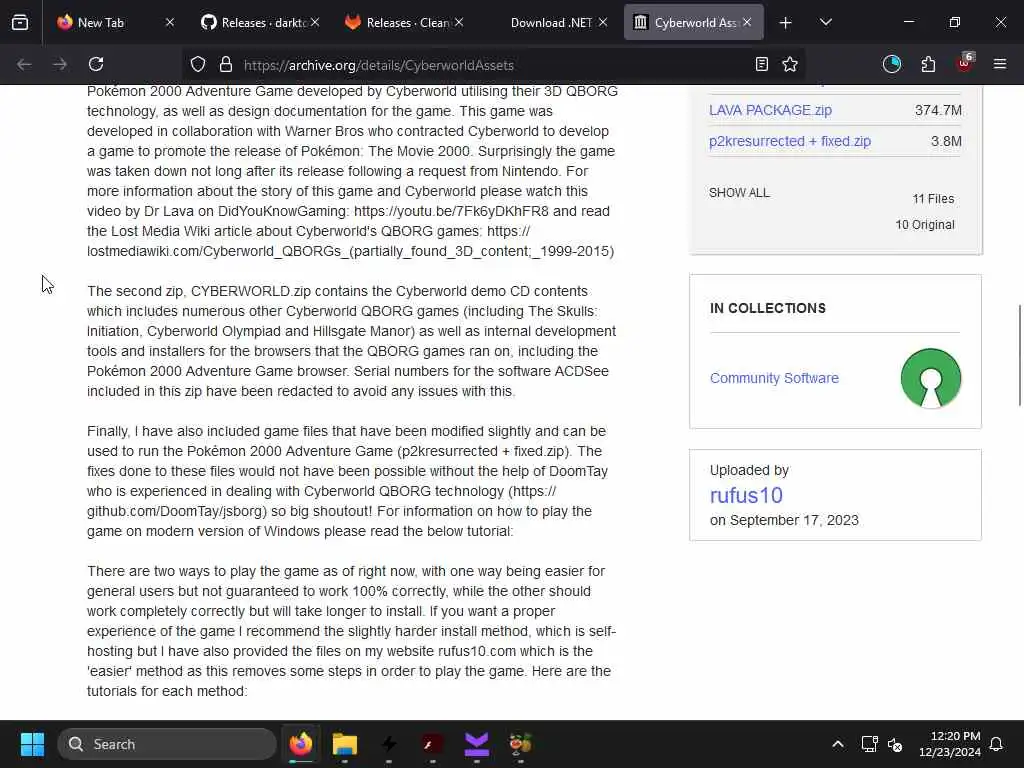Open the network status tray icon

coord(869,744)
